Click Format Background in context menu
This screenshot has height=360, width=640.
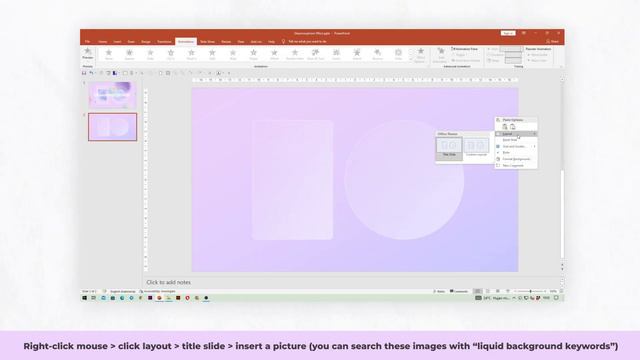coord(516,159)
